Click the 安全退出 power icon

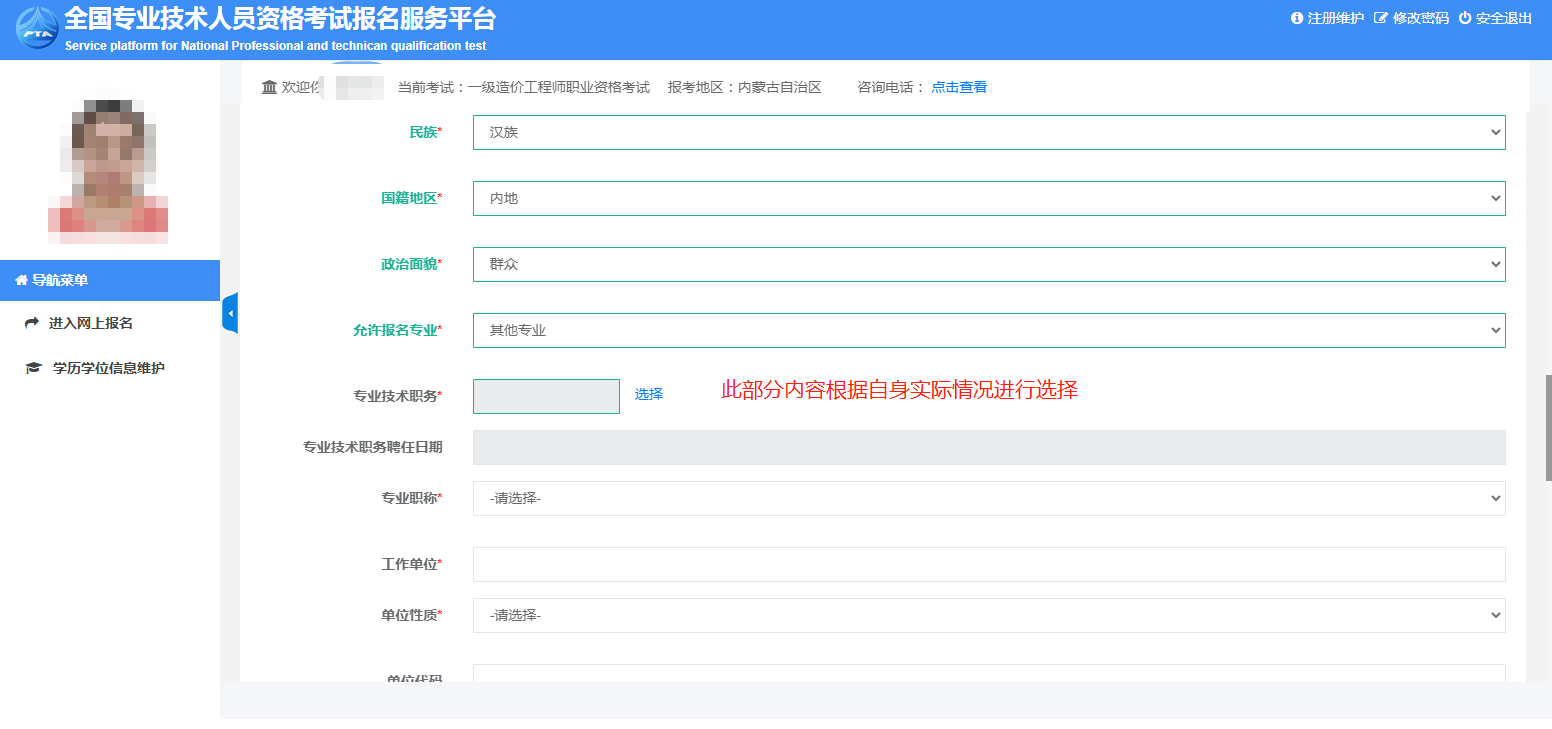(x=1465, y=18)
